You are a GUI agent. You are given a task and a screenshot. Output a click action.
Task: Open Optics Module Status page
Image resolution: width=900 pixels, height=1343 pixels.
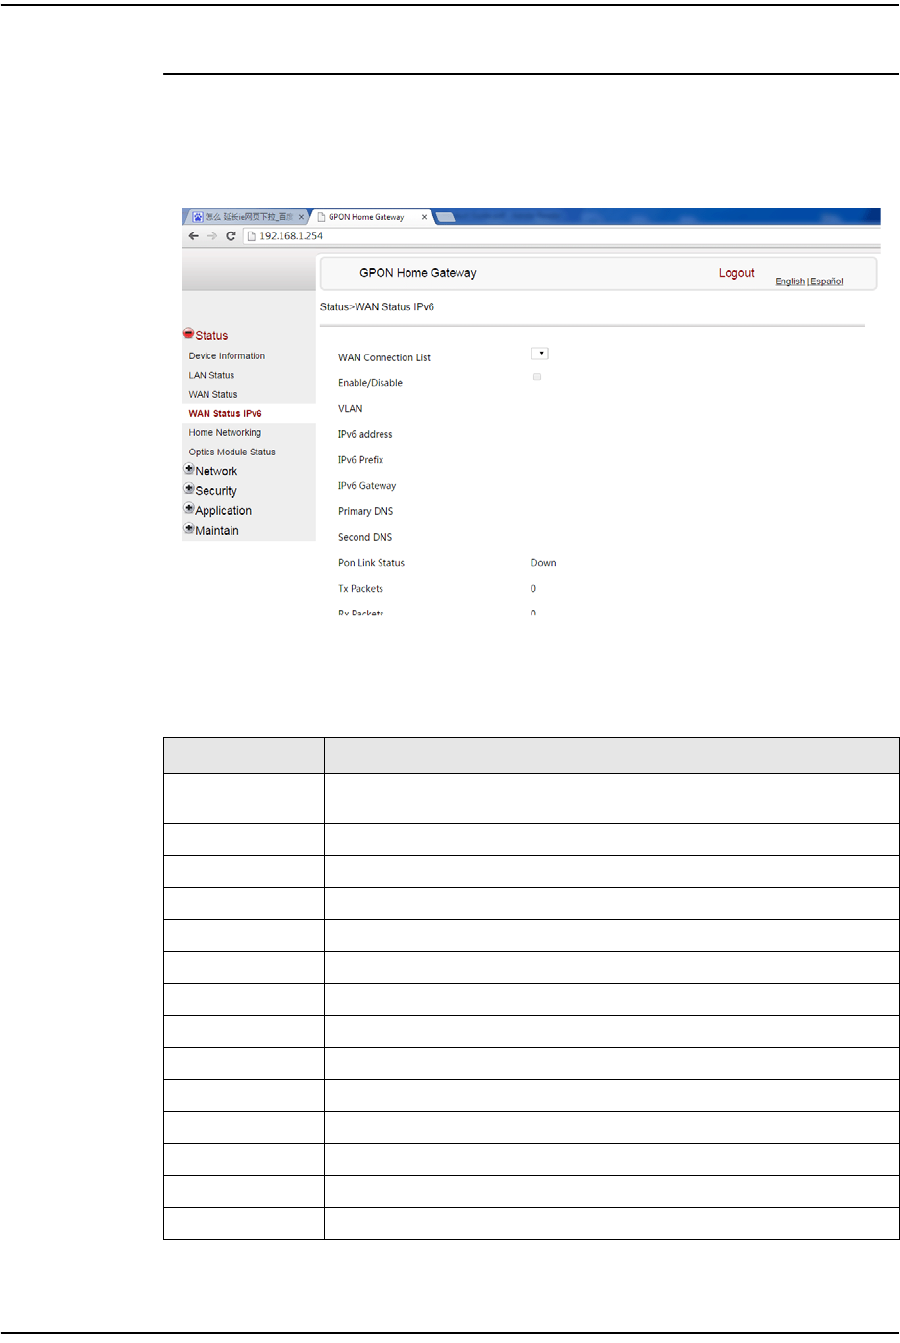(232, 452)
